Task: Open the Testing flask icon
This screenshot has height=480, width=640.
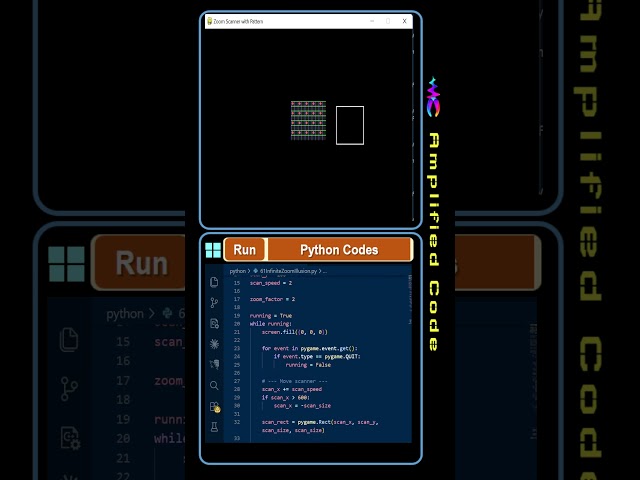Action: (214, 427)
